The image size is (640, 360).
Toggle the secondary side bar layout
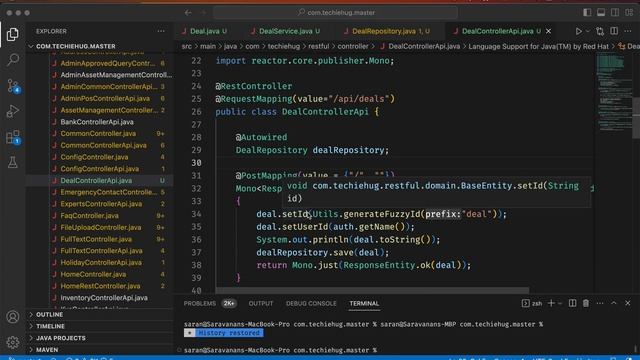(x=615, y=13)
